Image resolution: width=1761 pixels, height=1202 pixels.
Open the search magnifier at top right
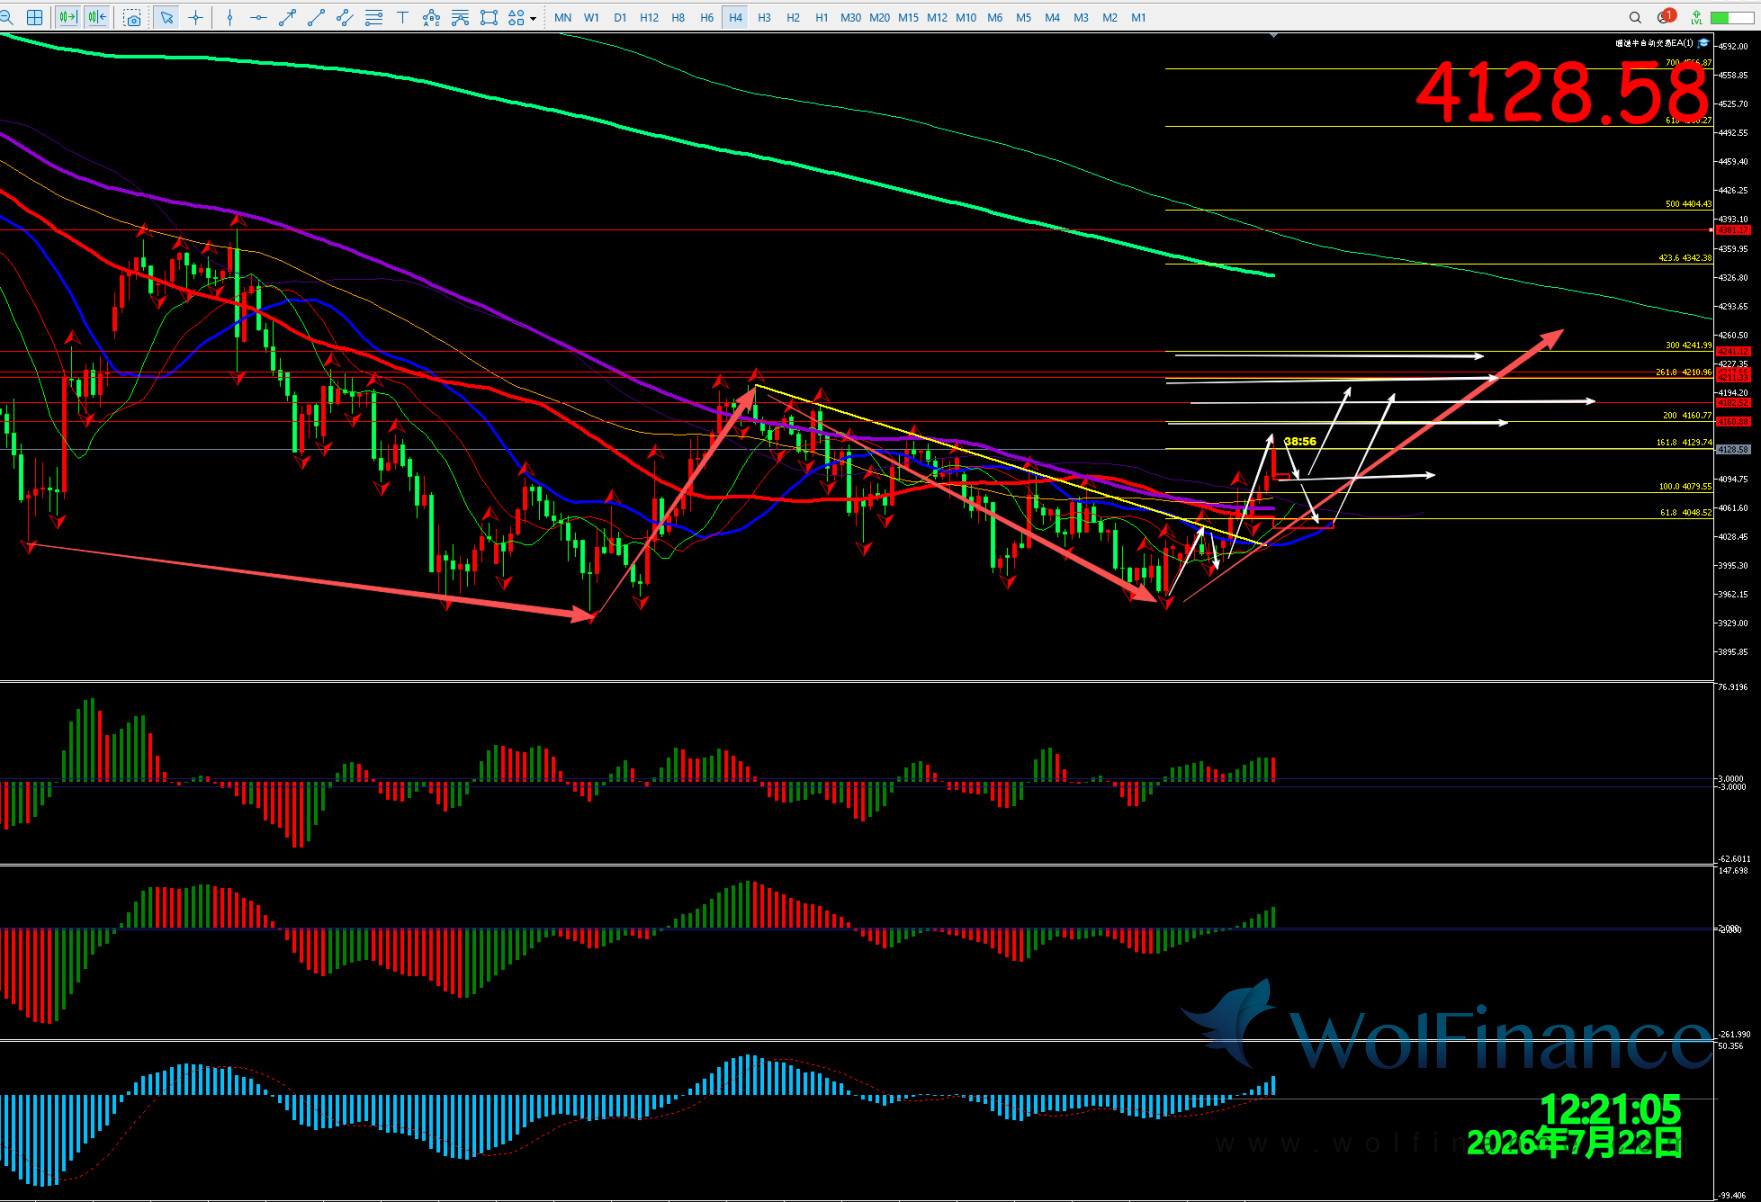tap(1635, 17)
